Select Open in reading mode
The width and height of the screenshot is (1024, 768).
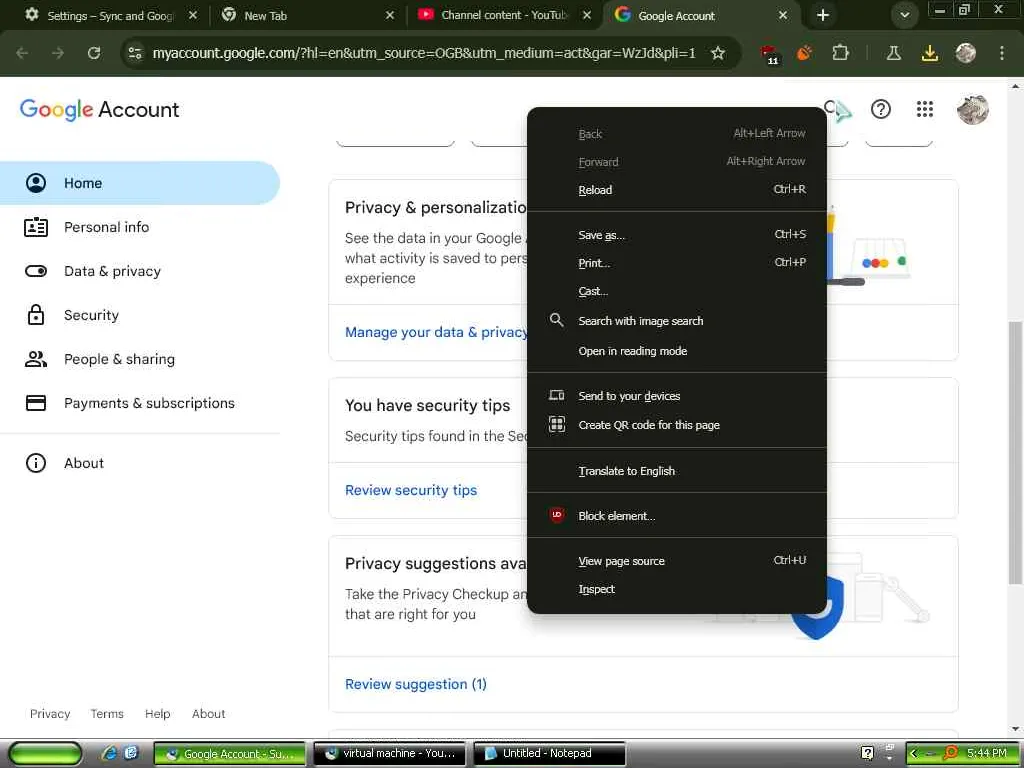click(x=677, y=351)
